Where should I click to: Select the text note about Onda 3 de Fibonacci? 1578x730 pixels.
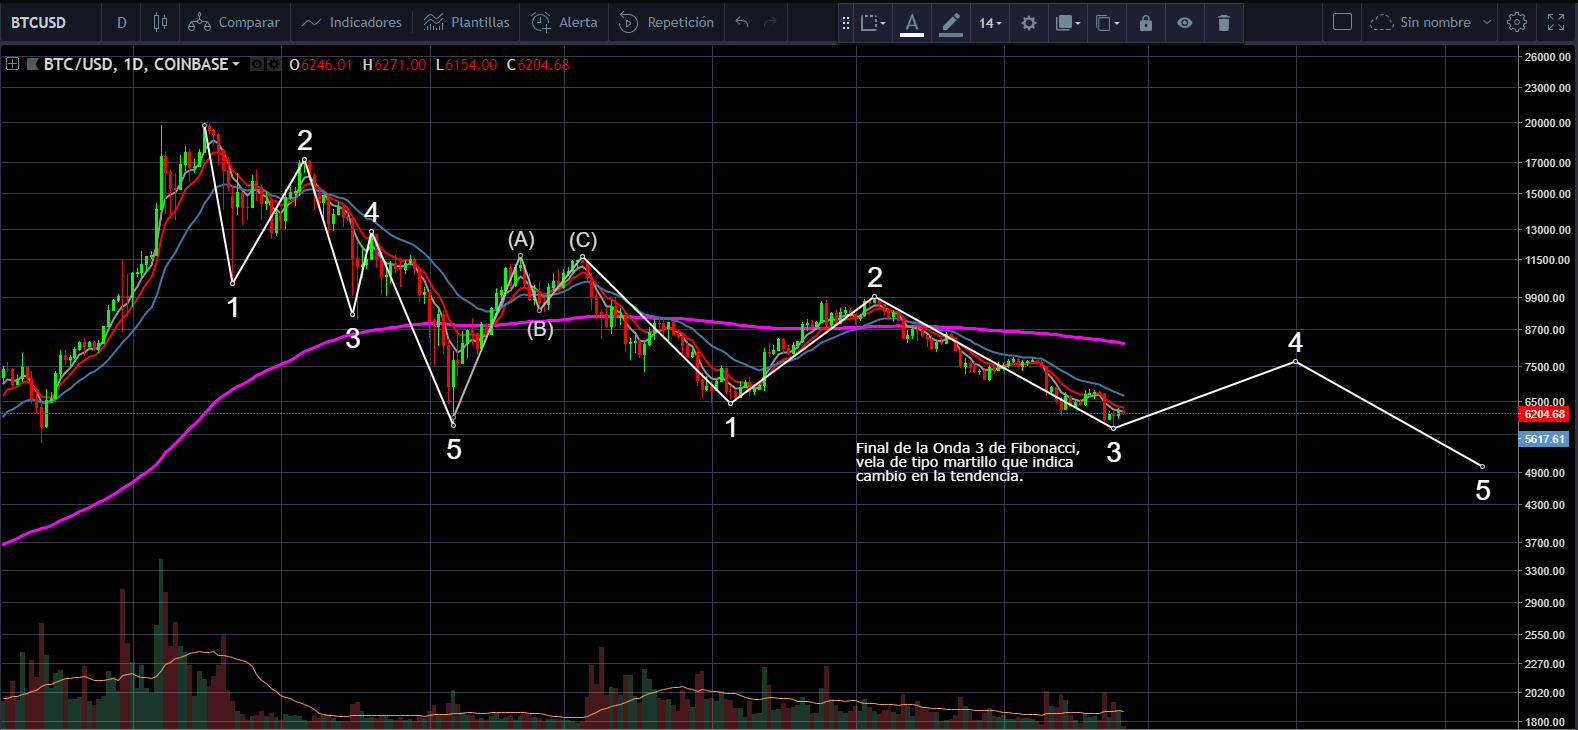(968, 462)
